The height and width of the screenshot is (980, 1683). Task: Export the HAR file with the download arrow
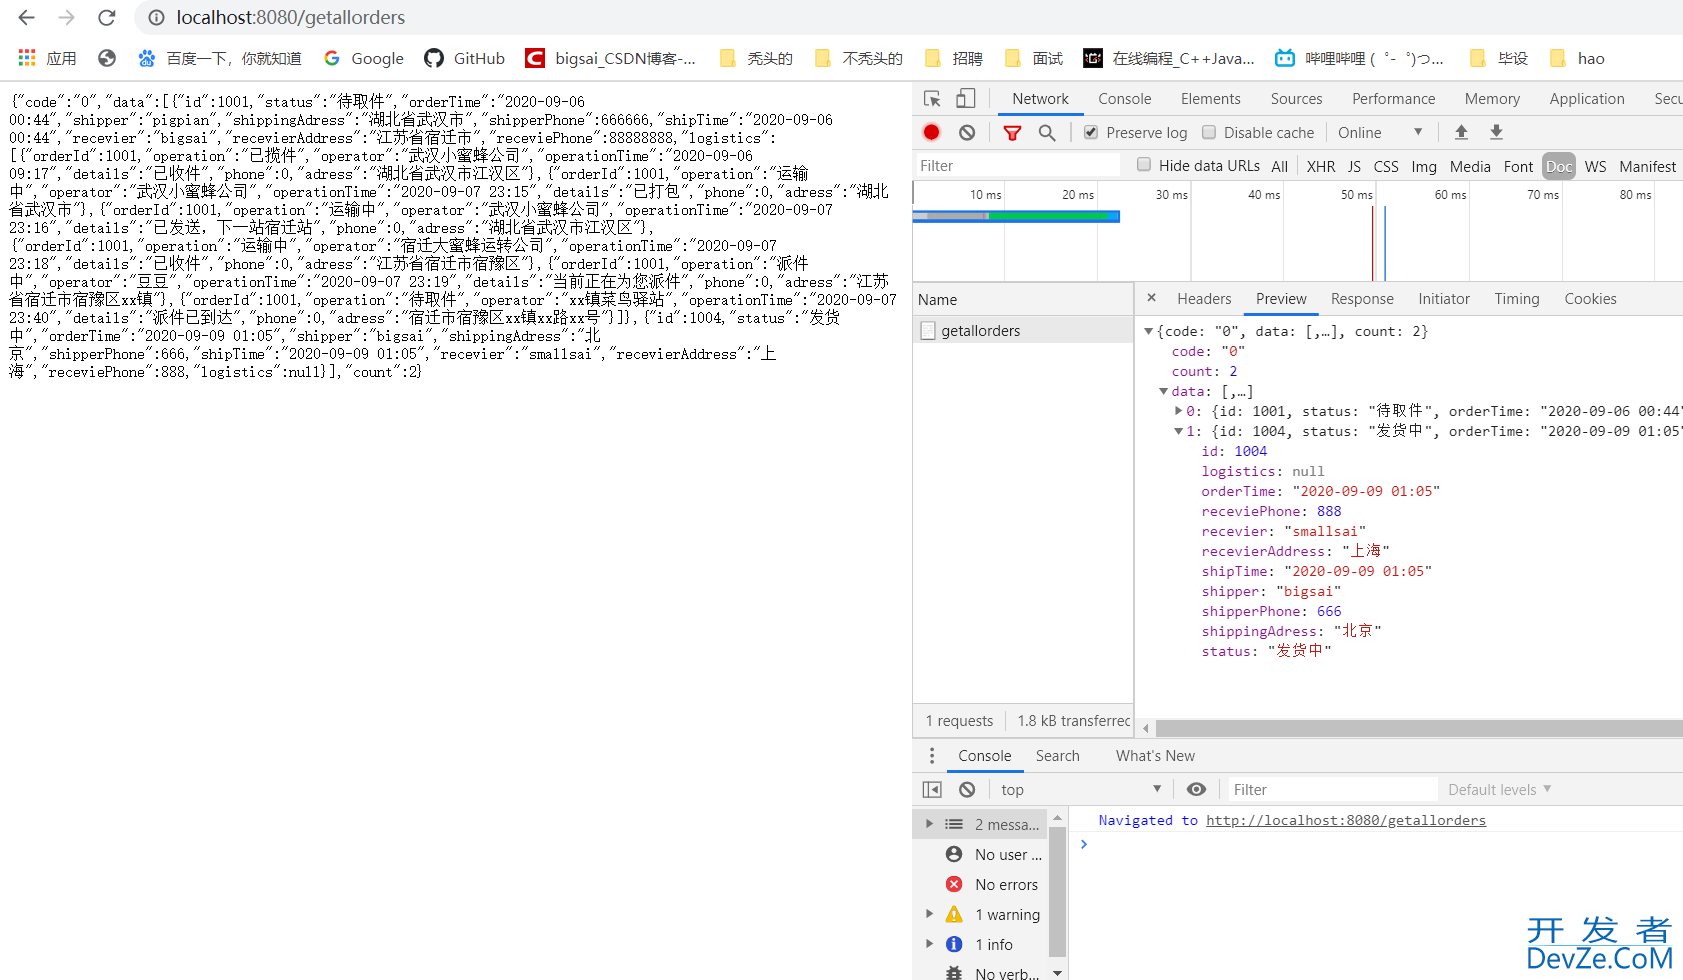coord(1496,132)
